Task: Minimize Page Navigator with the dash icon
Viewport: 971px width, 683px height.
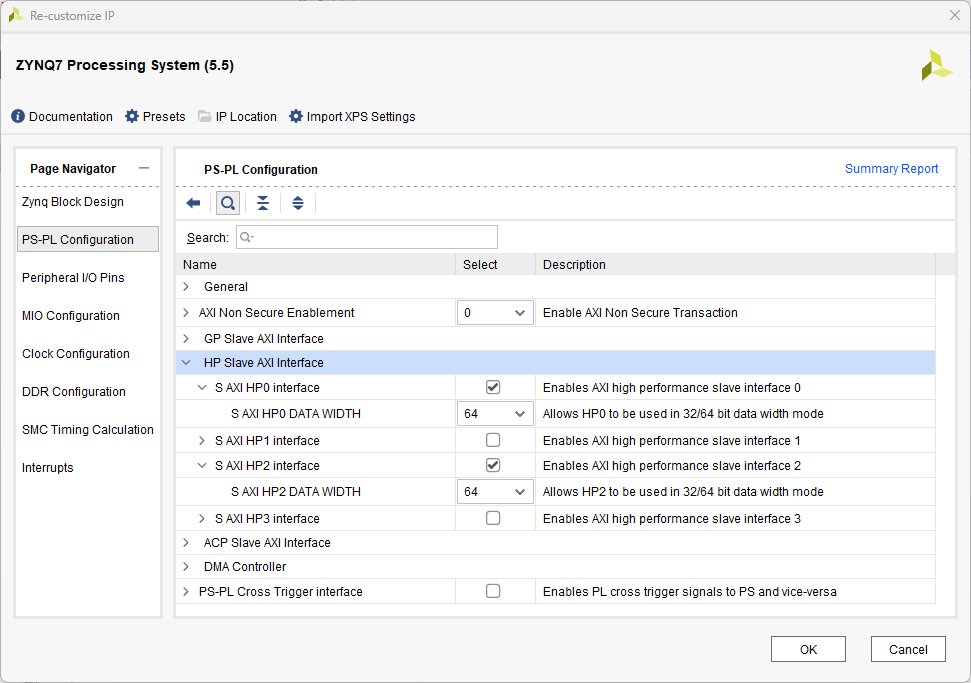Action: tap(144, 168)
